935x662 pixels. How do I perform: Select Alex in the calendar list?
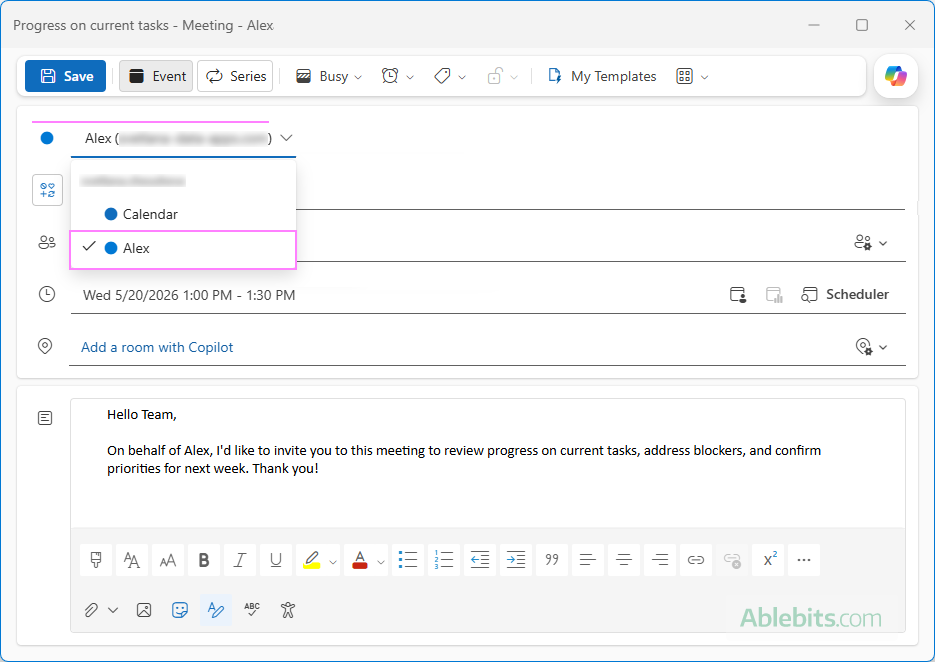[183, 249]
